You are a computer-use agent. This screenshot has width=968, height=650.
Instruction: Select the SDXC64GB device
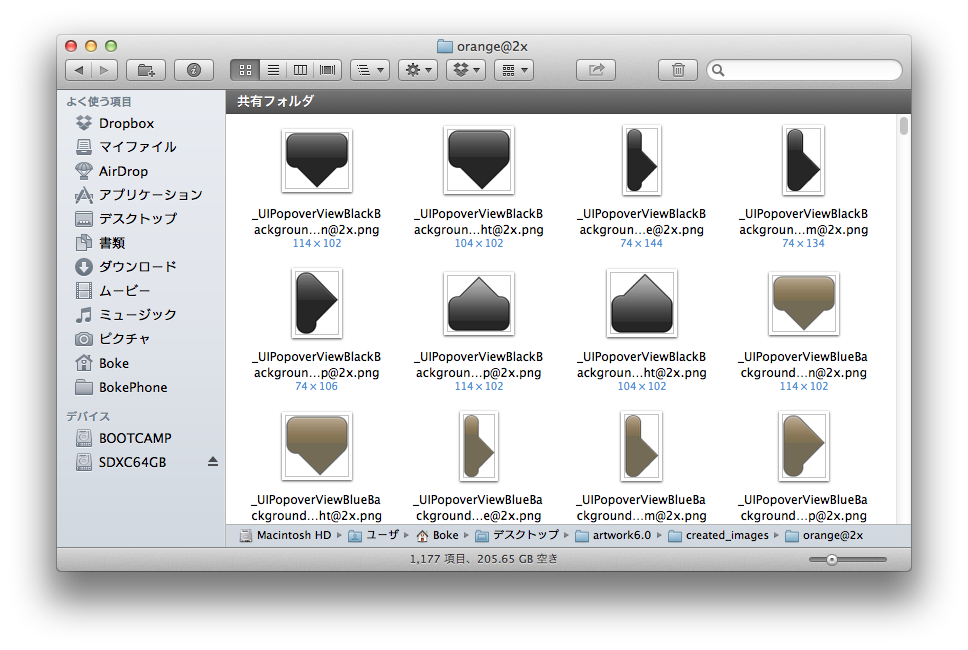[121, 462]
